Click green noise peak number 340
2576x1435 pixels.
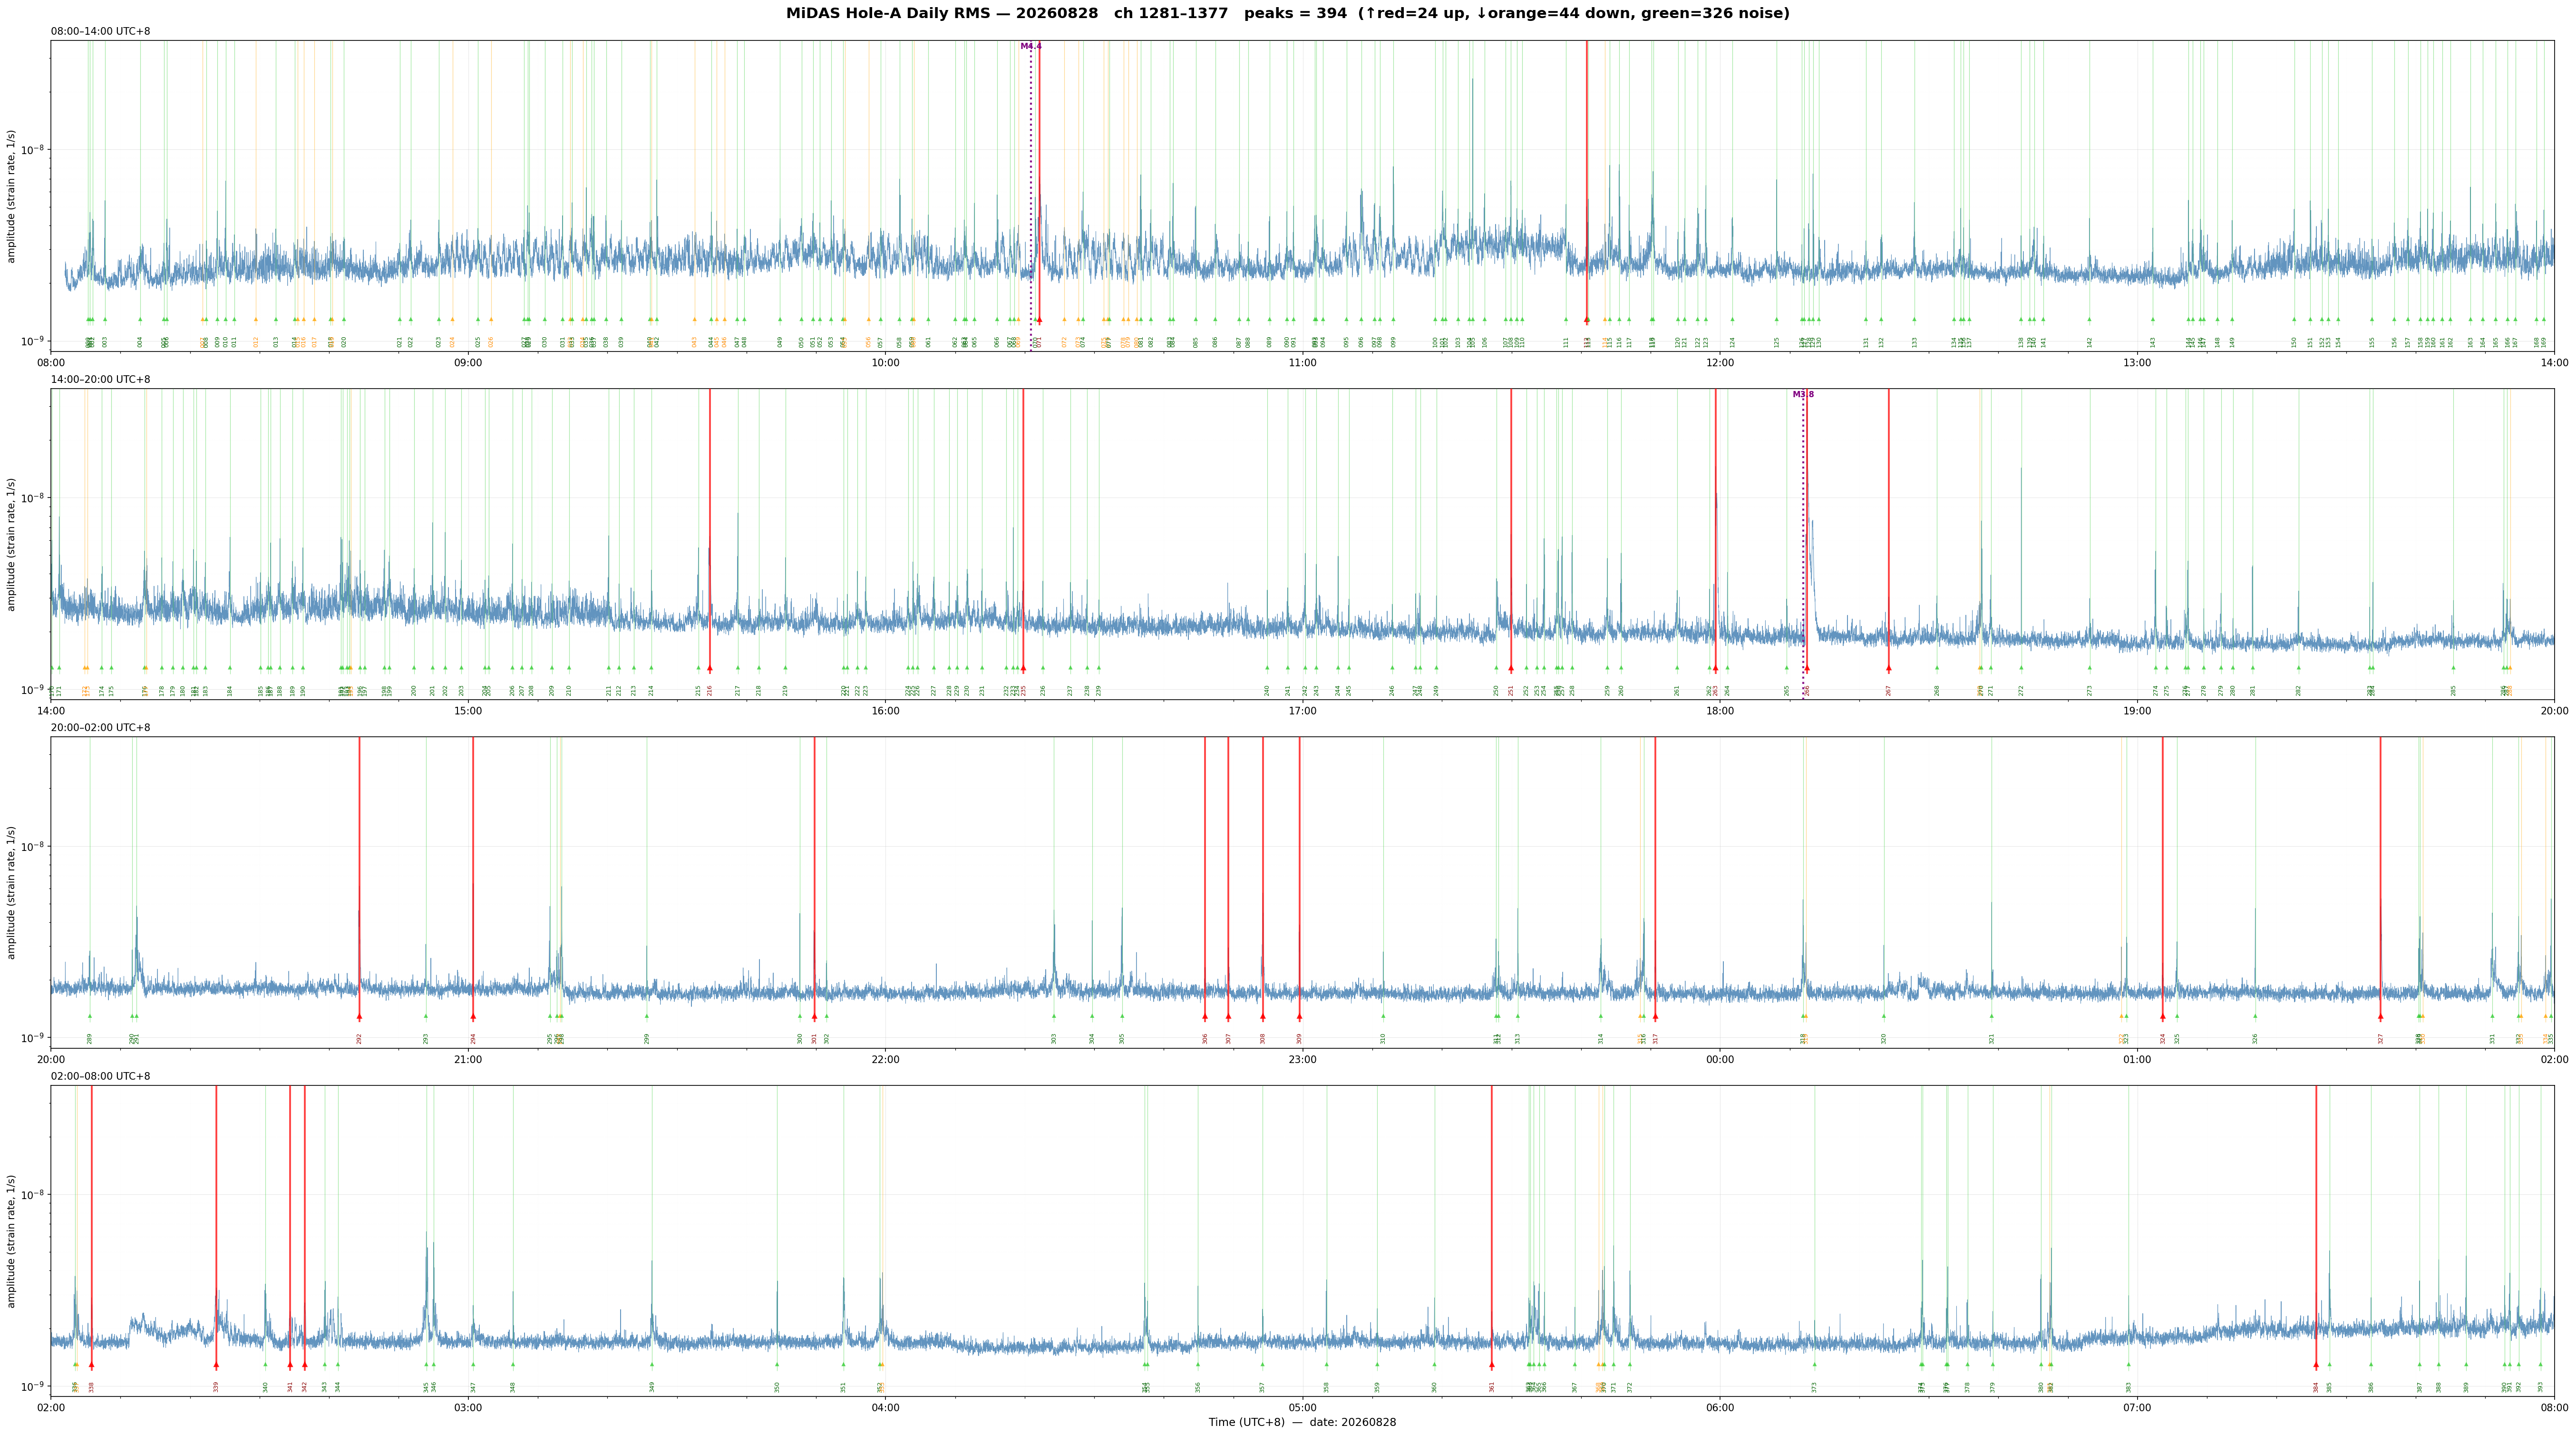point(265,1387)
